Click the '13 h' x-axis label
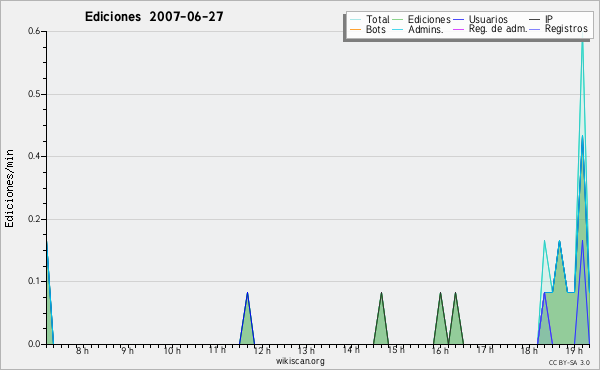 [306, 350]
